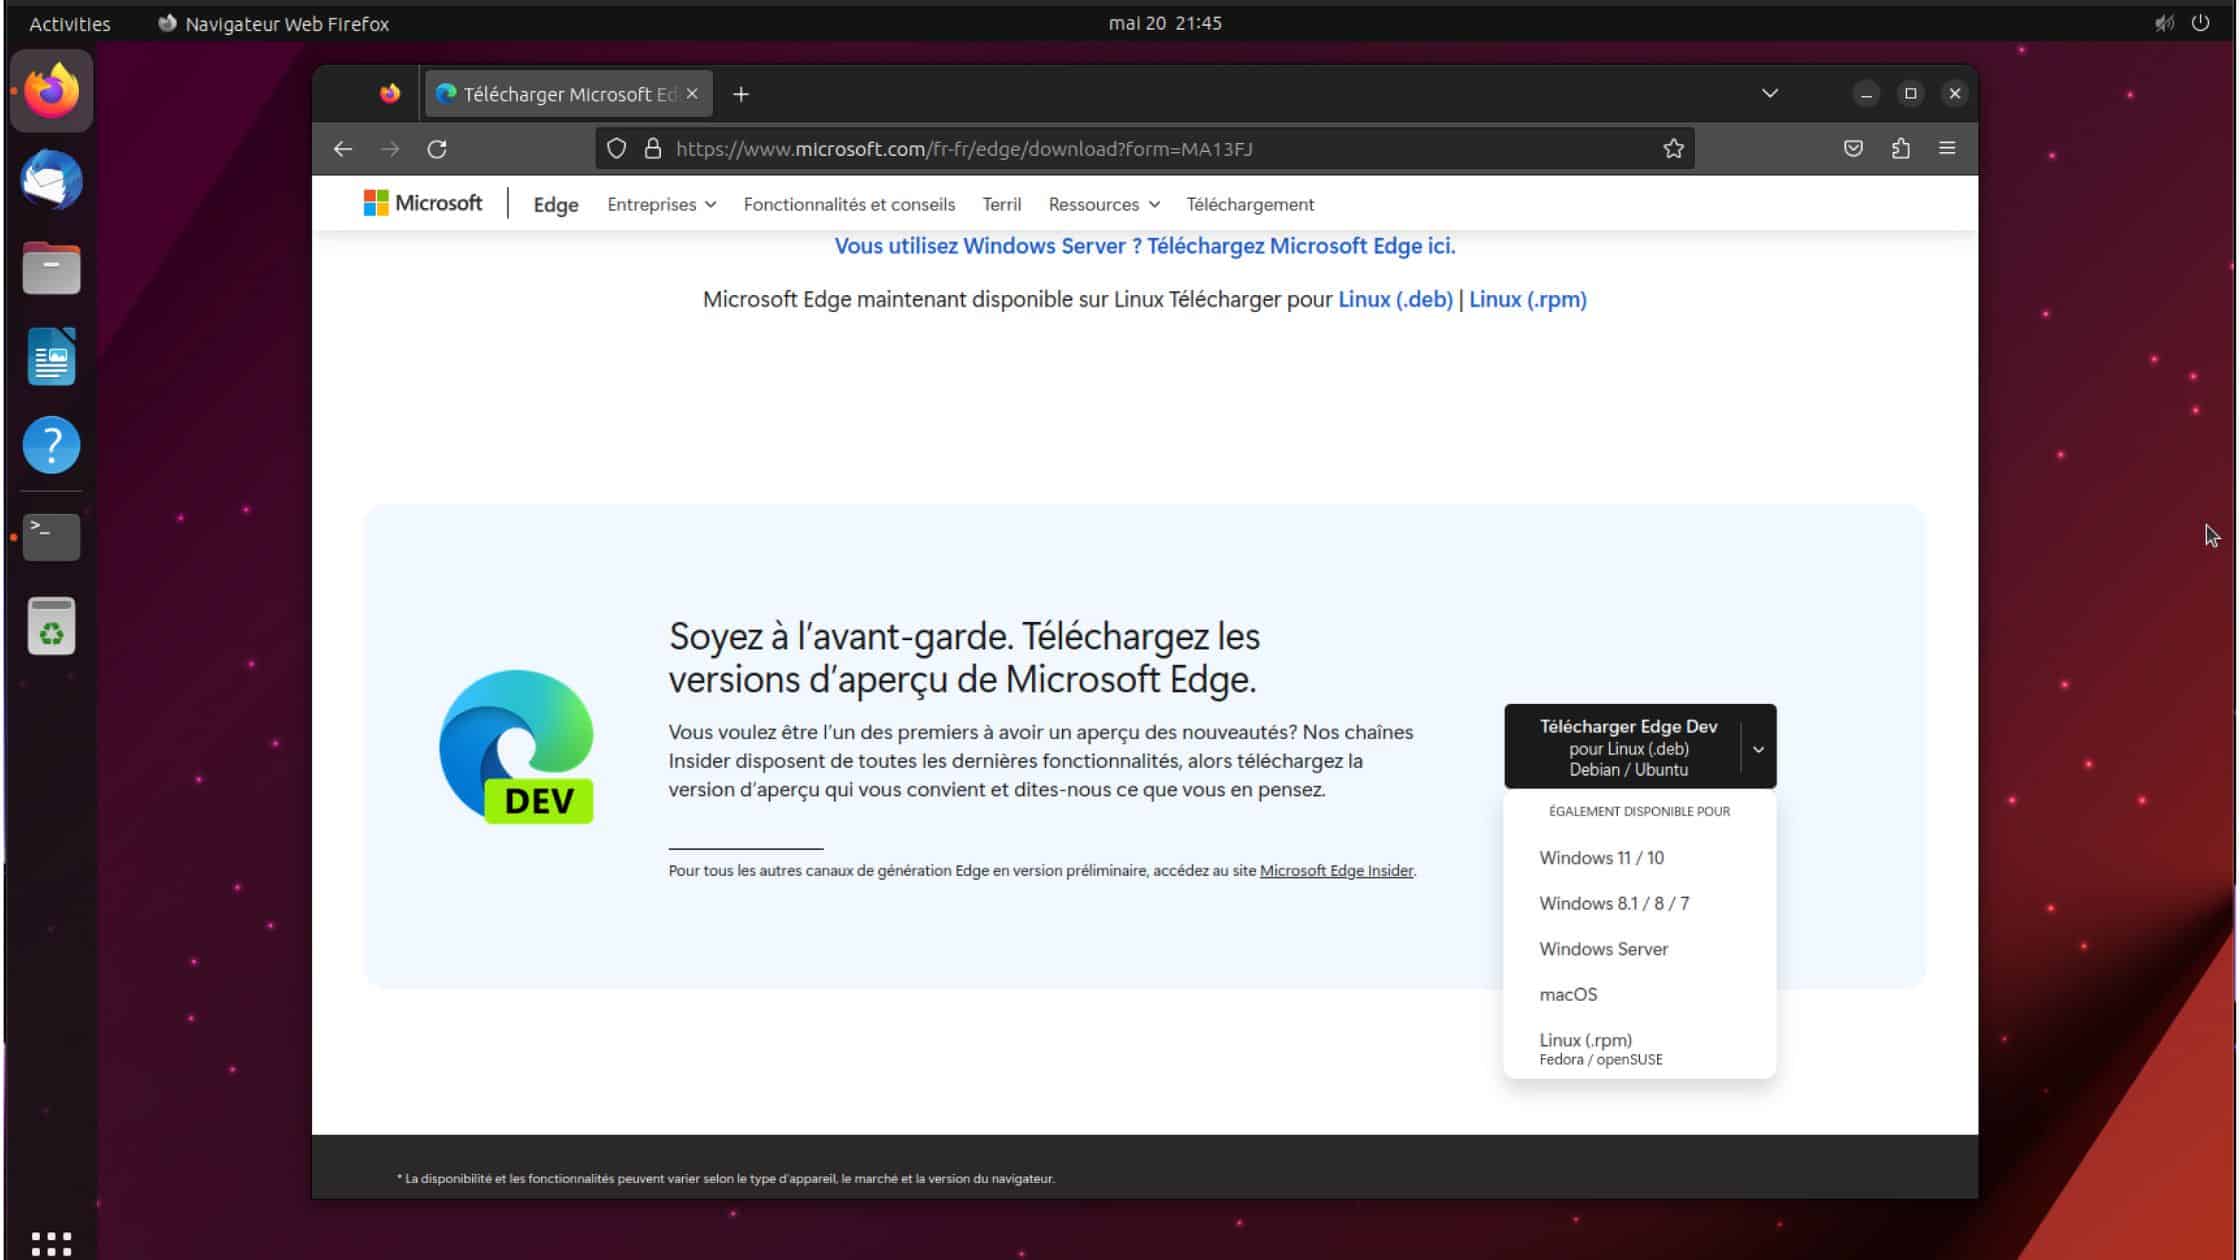The height and width of the screenshot is (1260, 2240).
Task: Unmute system volume in top bar
Action: click(x=2162, y=23)
